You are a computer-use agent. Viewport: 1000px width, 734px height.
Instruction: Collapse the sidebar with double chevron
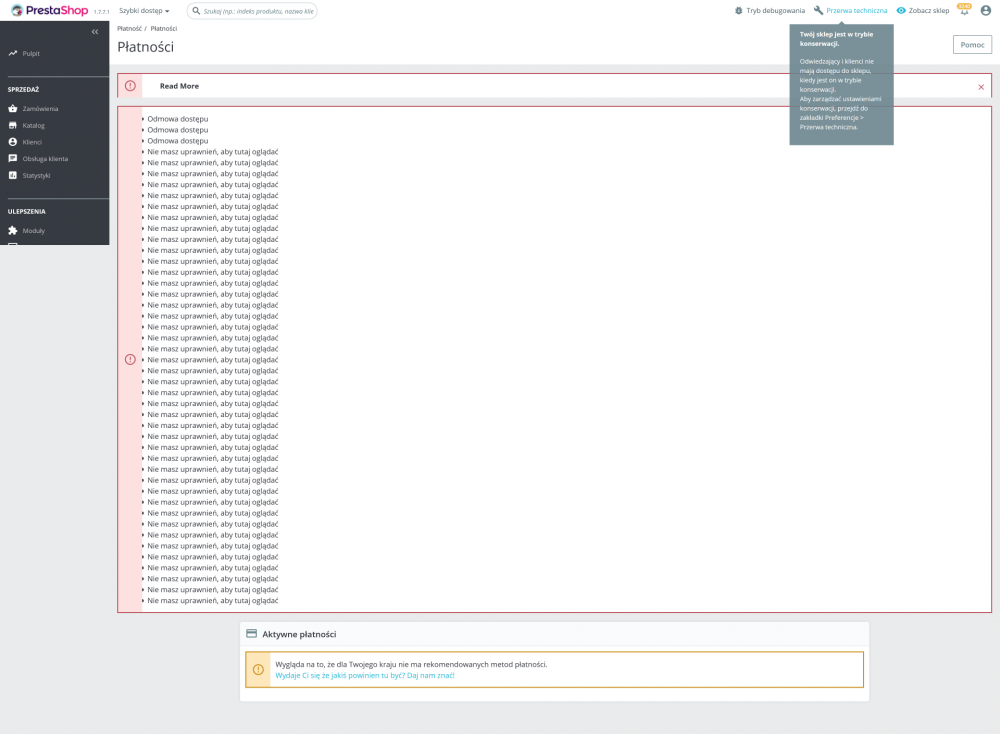pos(94,31)
